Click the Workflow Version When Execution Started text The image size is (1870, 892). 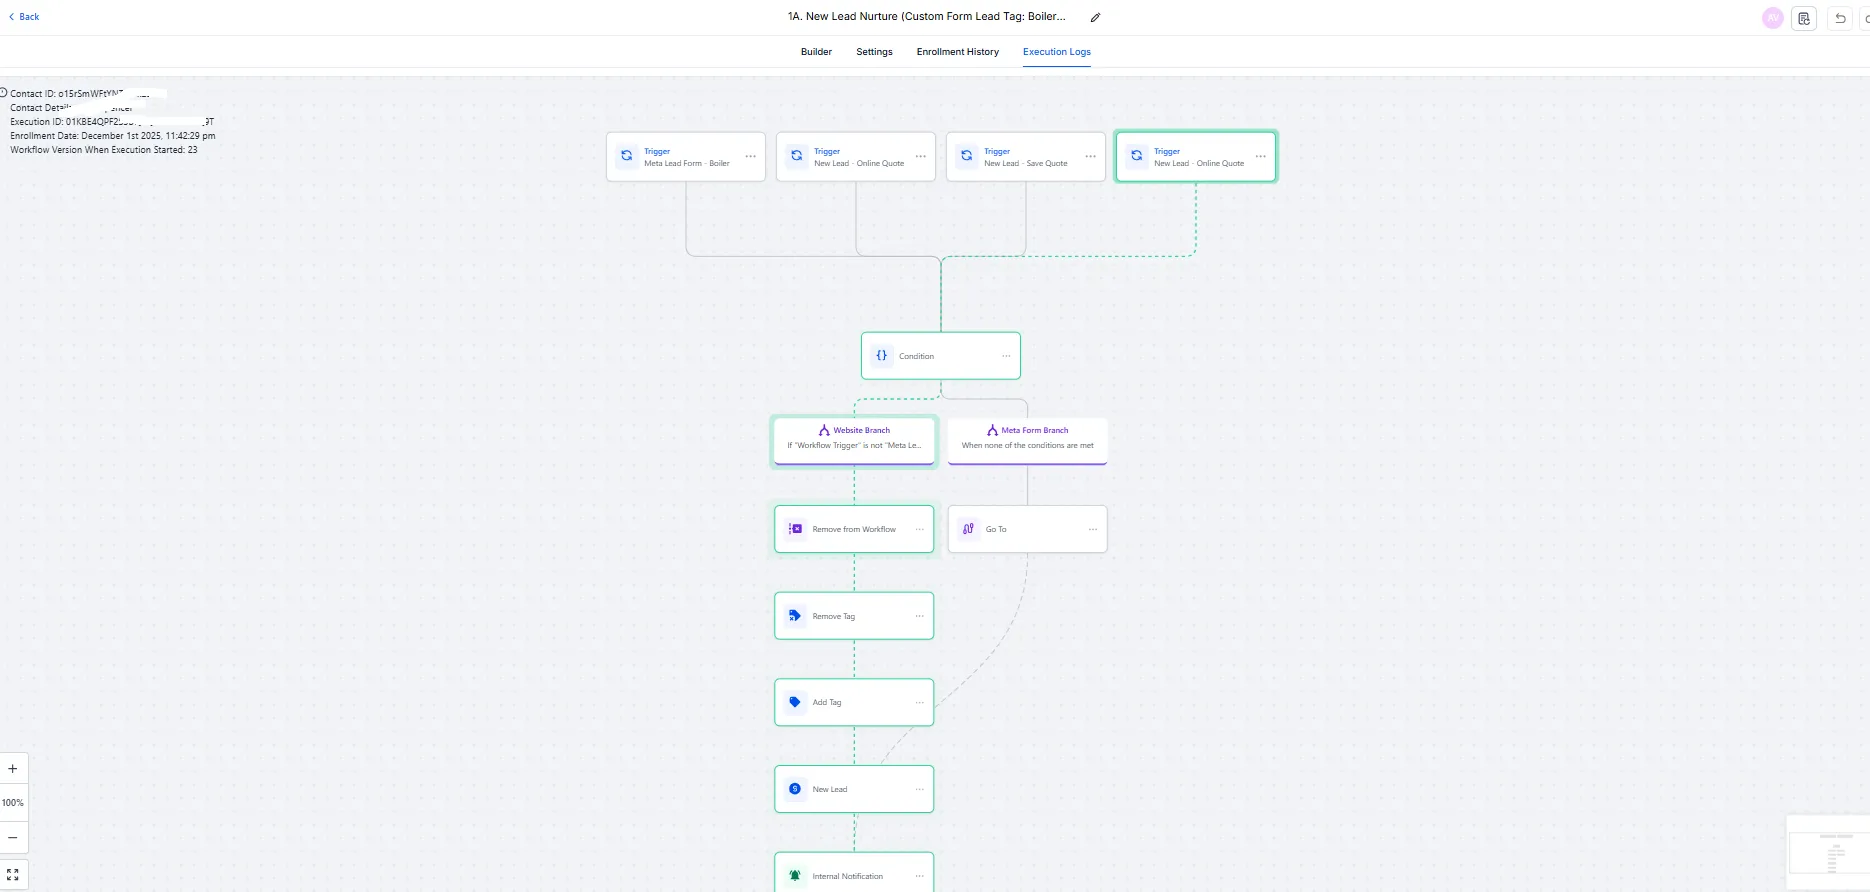(x=104, y=150)
